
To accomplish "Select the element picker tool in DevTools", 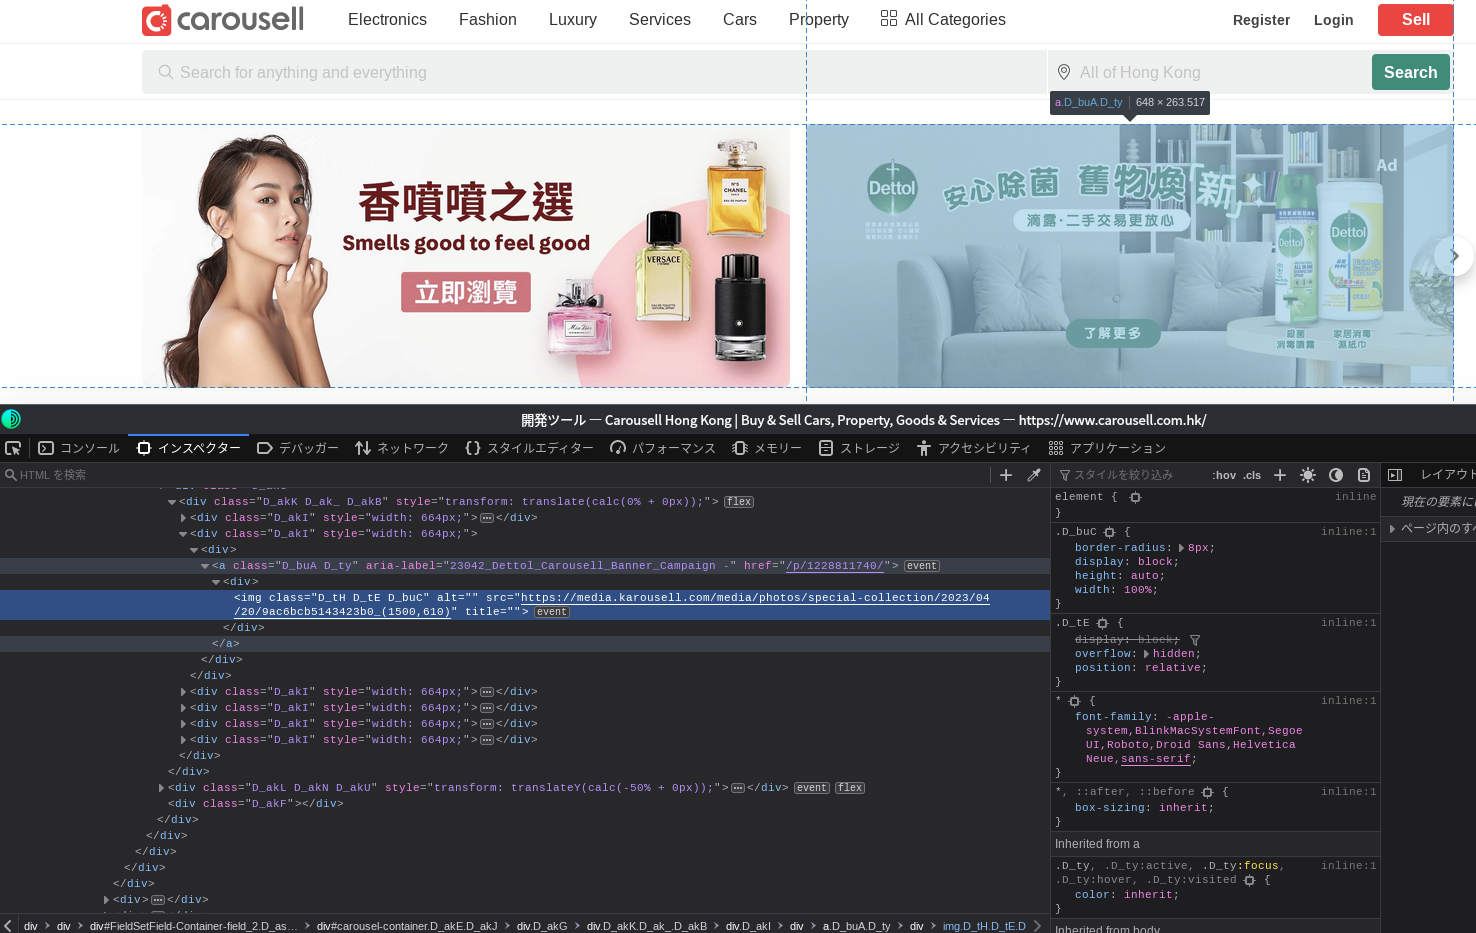I will (x=13, y=448).
